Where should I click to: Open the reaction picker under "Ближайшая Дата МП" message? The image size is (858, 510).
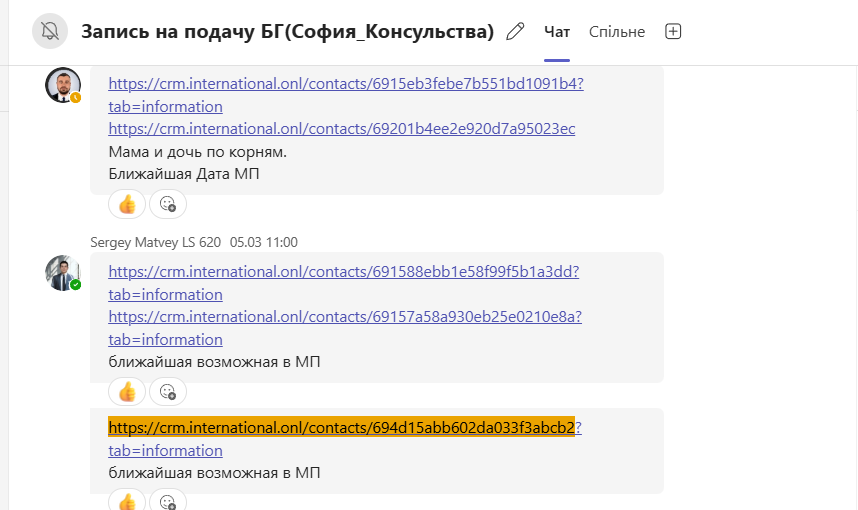pos(168,204)
